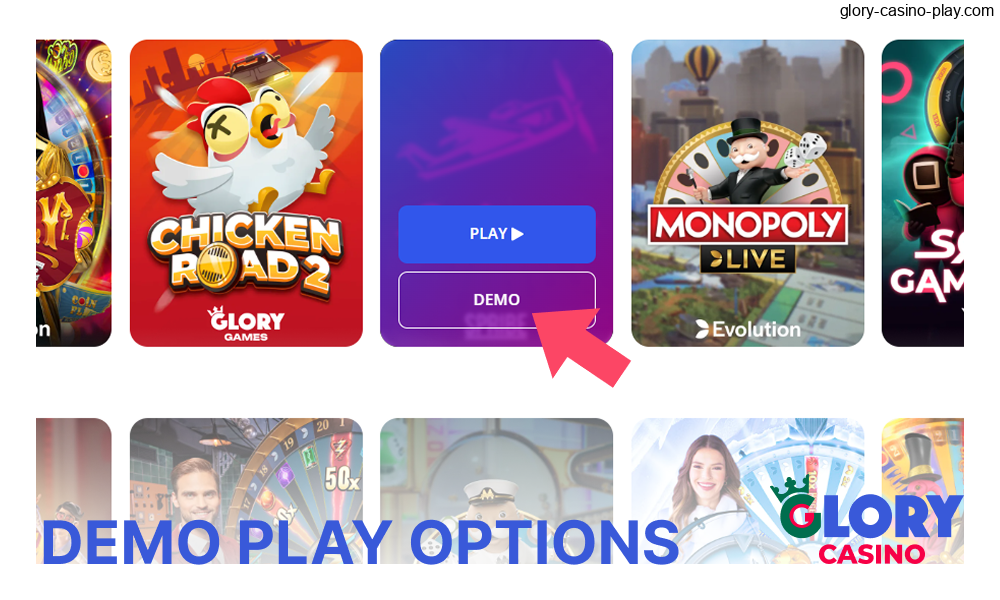Click the play triangle icon beside PLAY
1000x600 pixels.
[518, 234]
